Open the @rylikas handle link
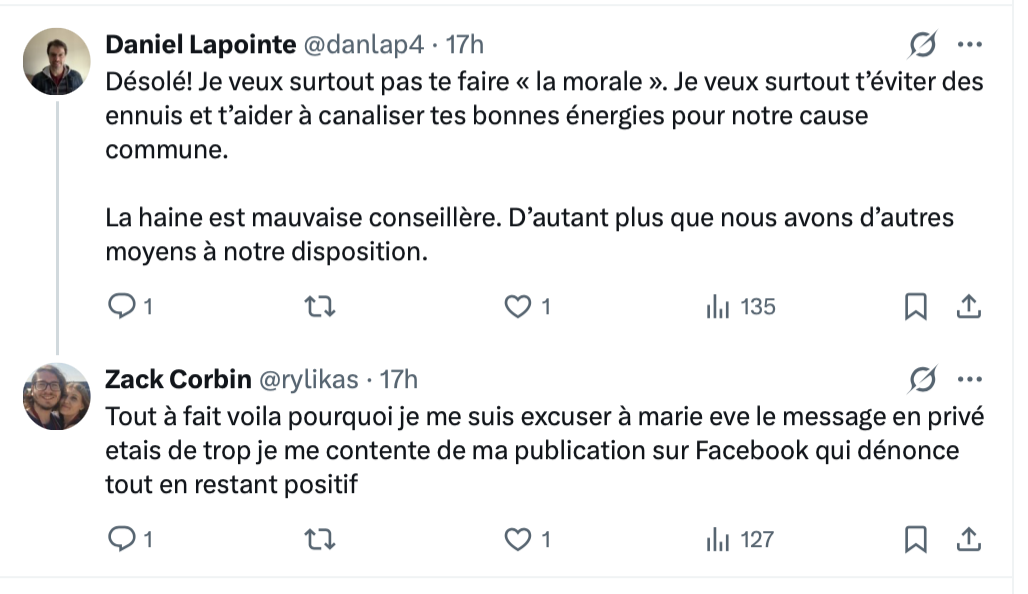The height and width of the screenshot is (594, 1028). (308, 380)
